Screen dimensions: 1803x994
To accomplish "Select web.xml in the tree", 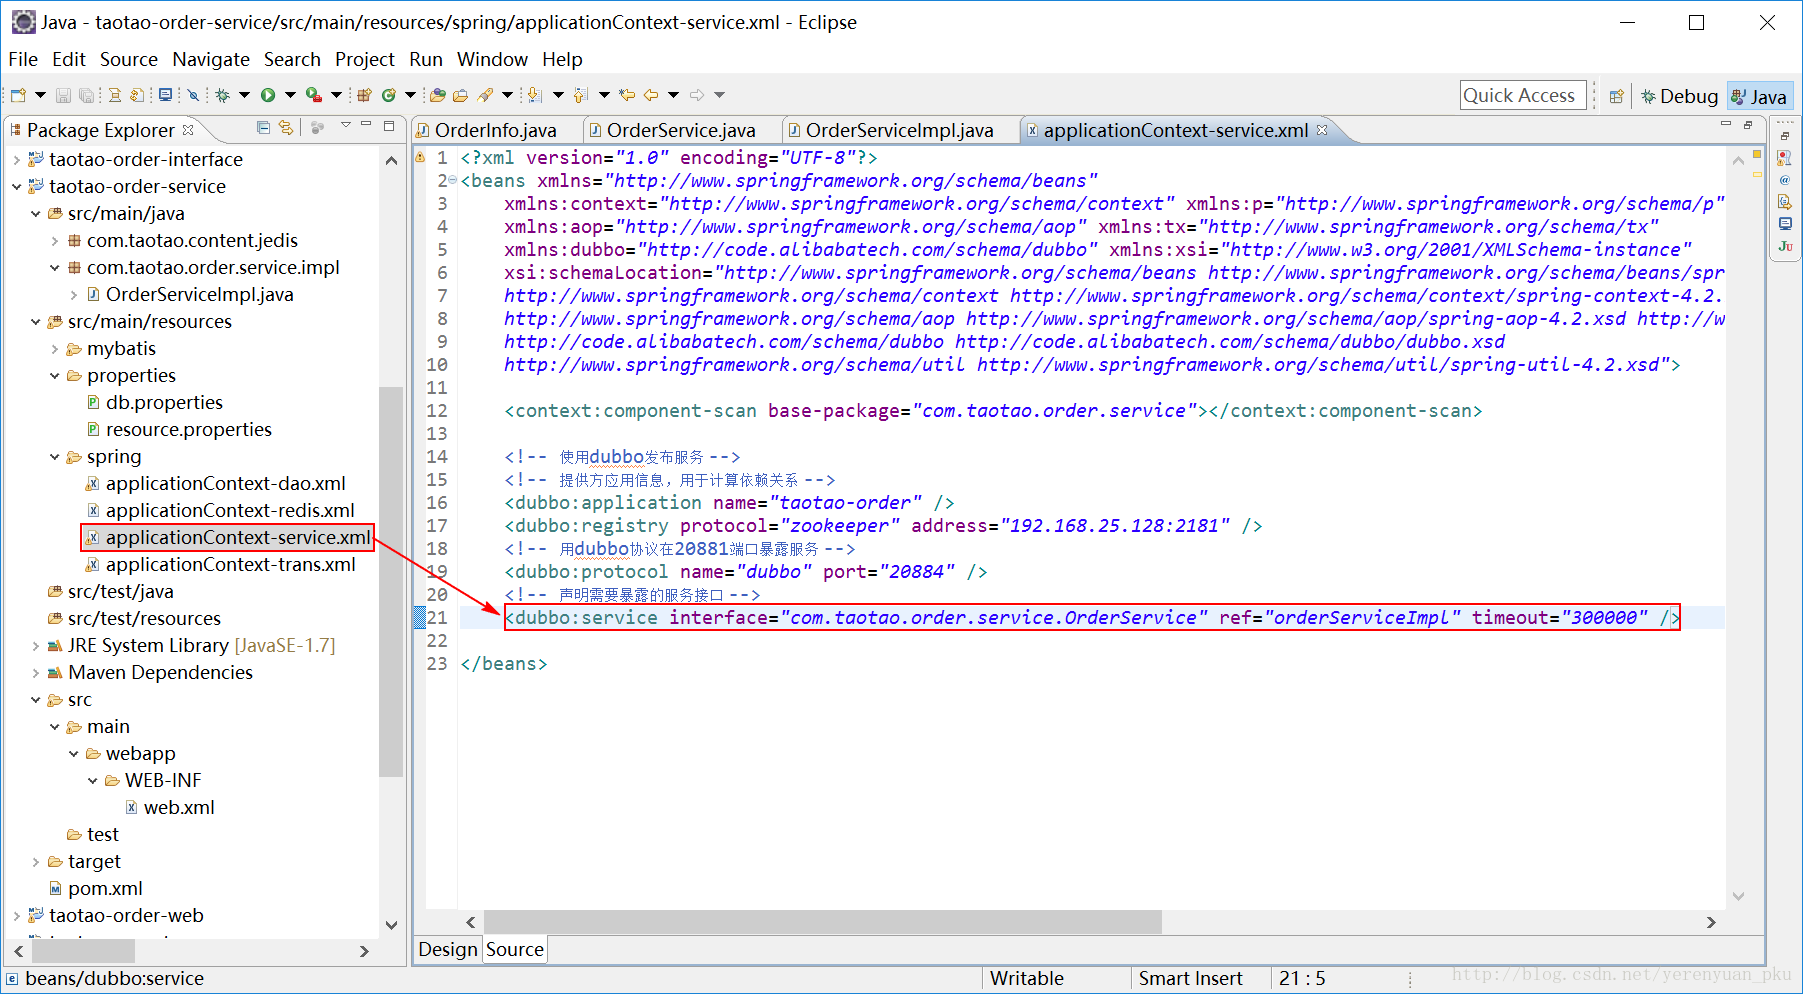I will click(x=179, y=807).
